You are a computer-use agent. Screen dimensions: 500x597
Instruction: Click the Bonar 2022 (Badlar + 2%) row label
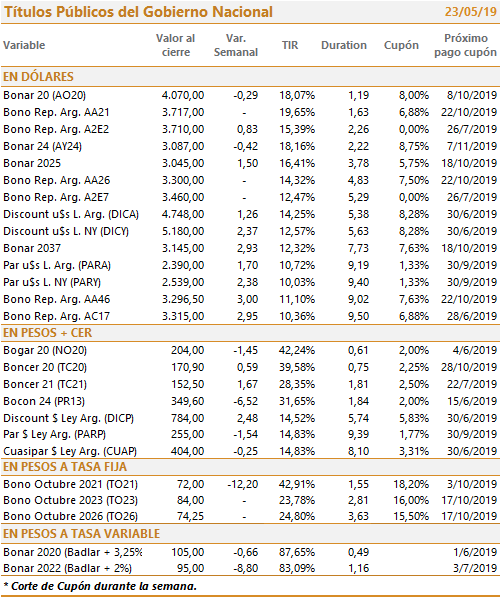point(67,568)
